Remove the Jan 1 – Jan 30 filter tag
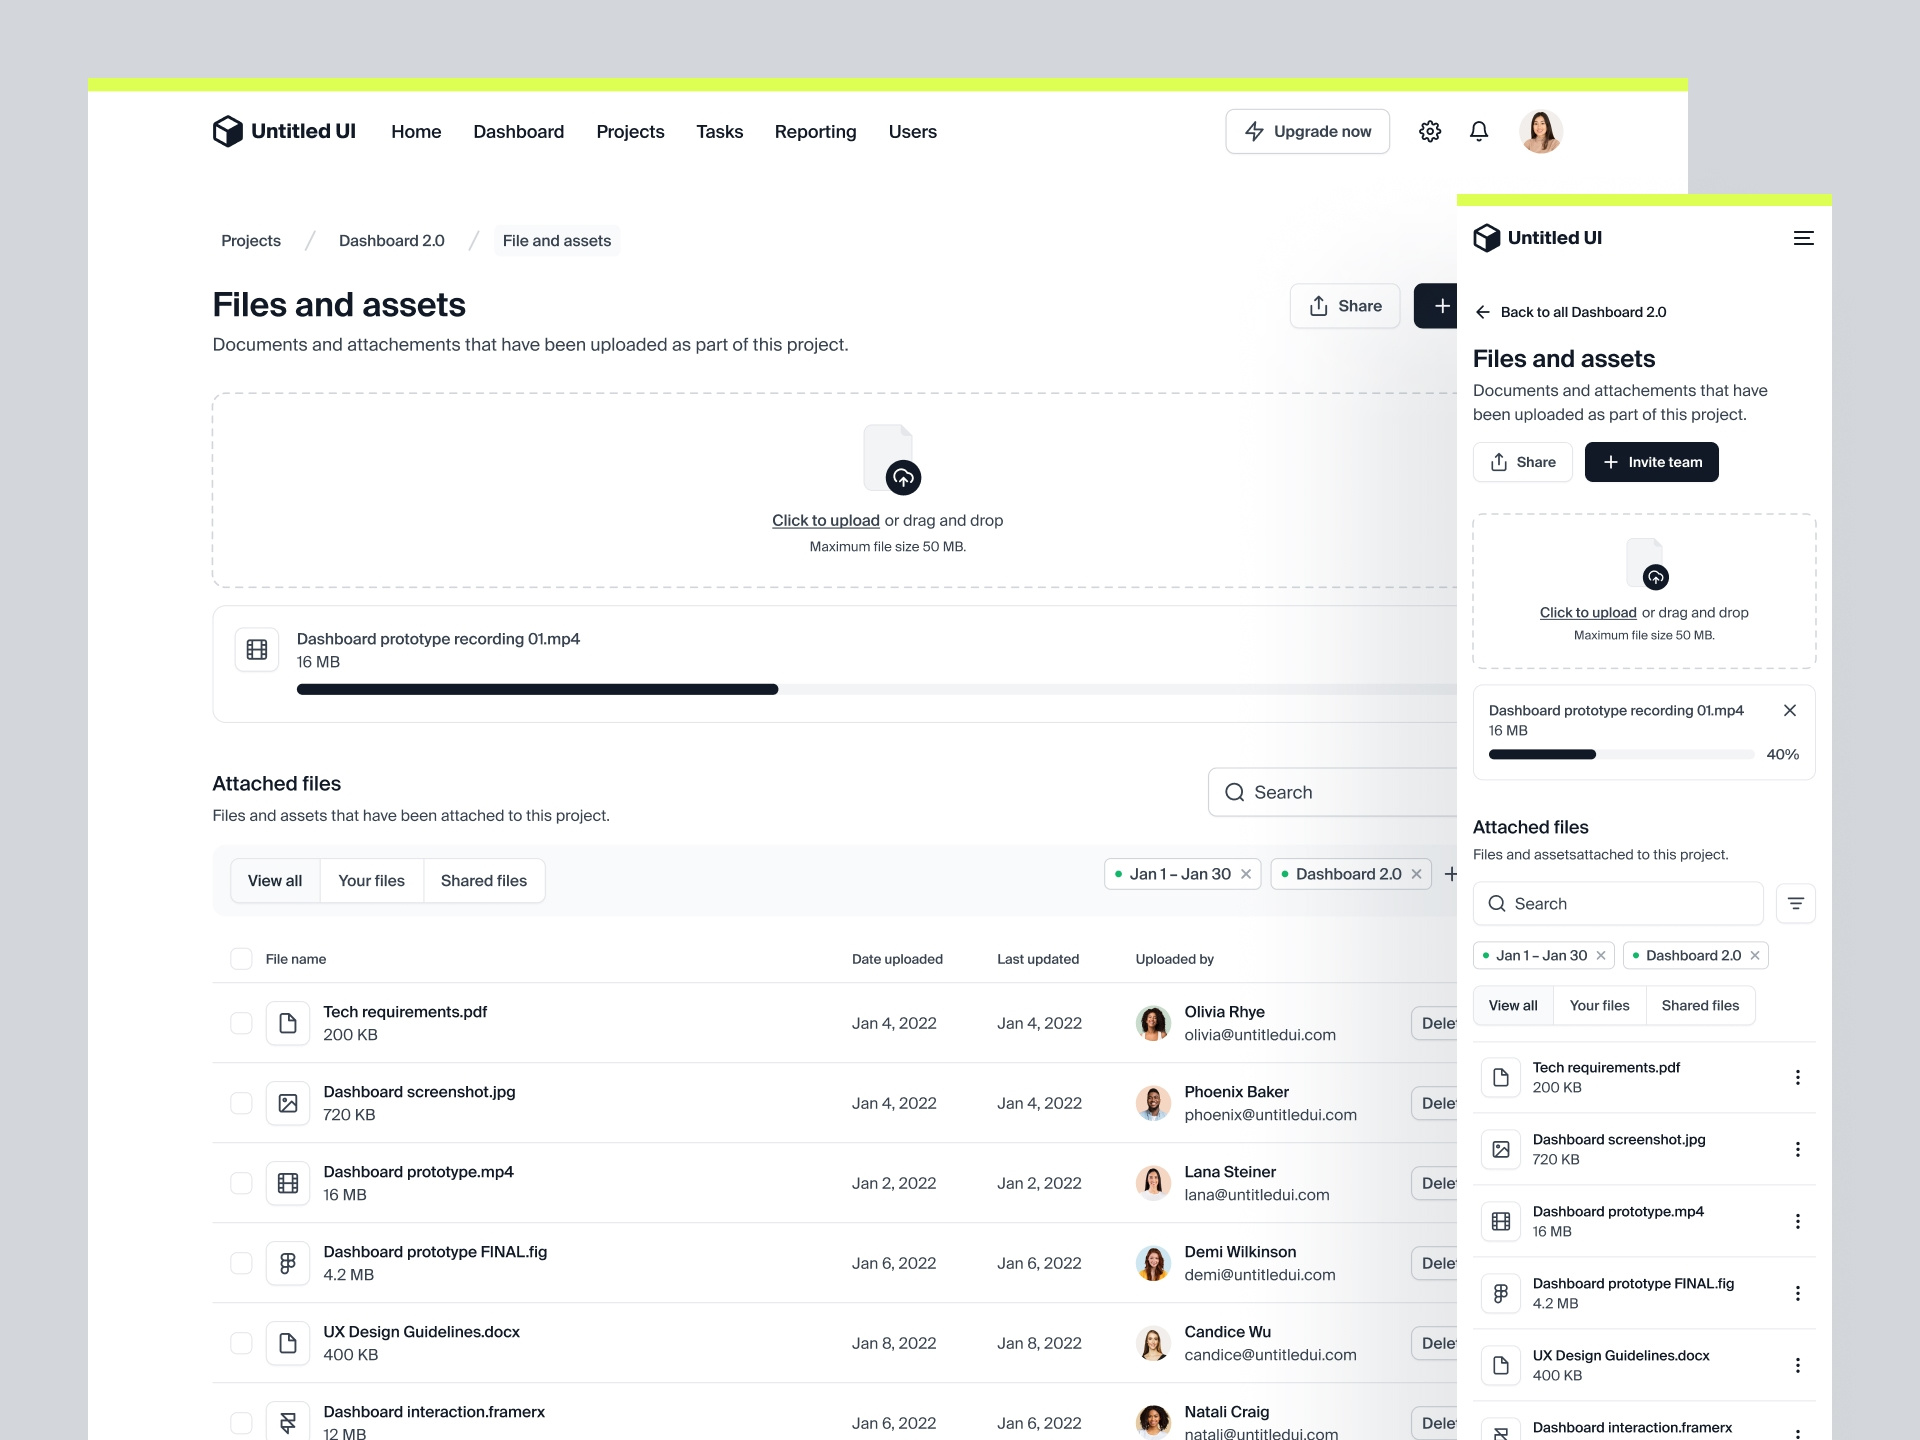This screenshot has height=1440, width=1920. (1246, 873)
